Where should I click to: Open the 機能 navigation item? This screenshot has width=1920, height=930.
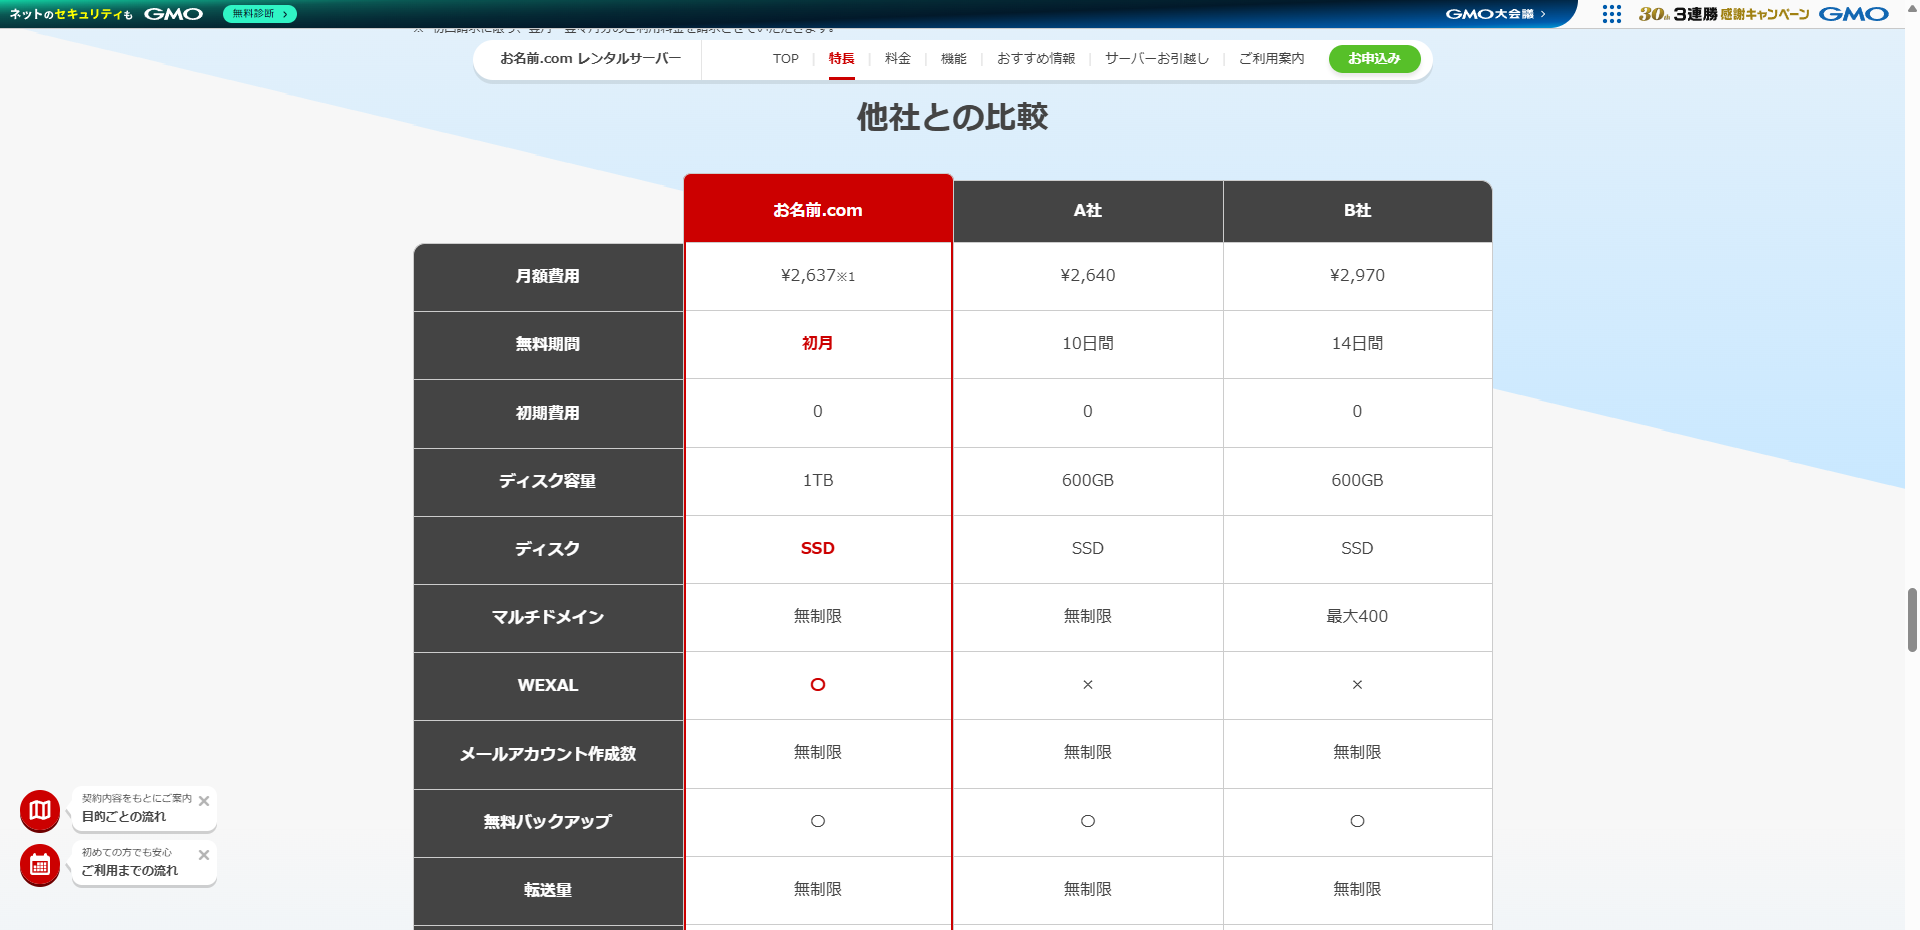953,59
